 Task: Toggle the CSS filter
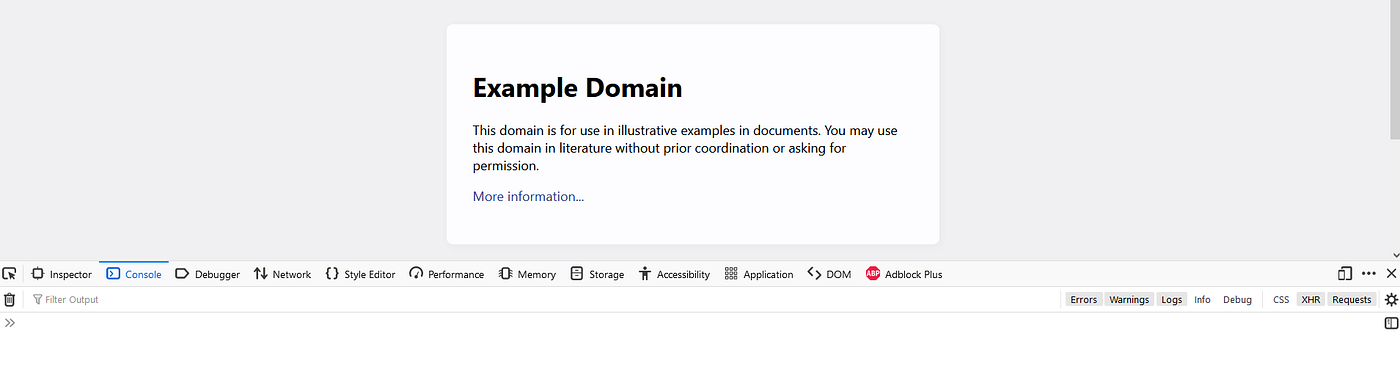point(1281,299)
